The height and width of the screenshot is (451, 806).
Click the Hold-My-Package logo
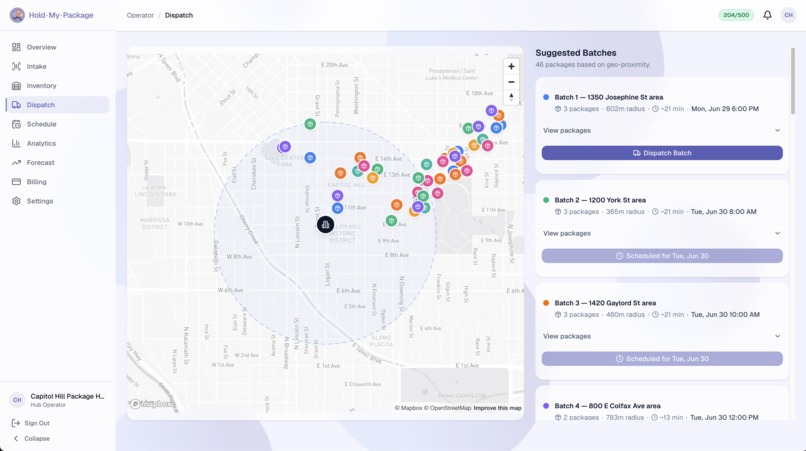[17, 15]
